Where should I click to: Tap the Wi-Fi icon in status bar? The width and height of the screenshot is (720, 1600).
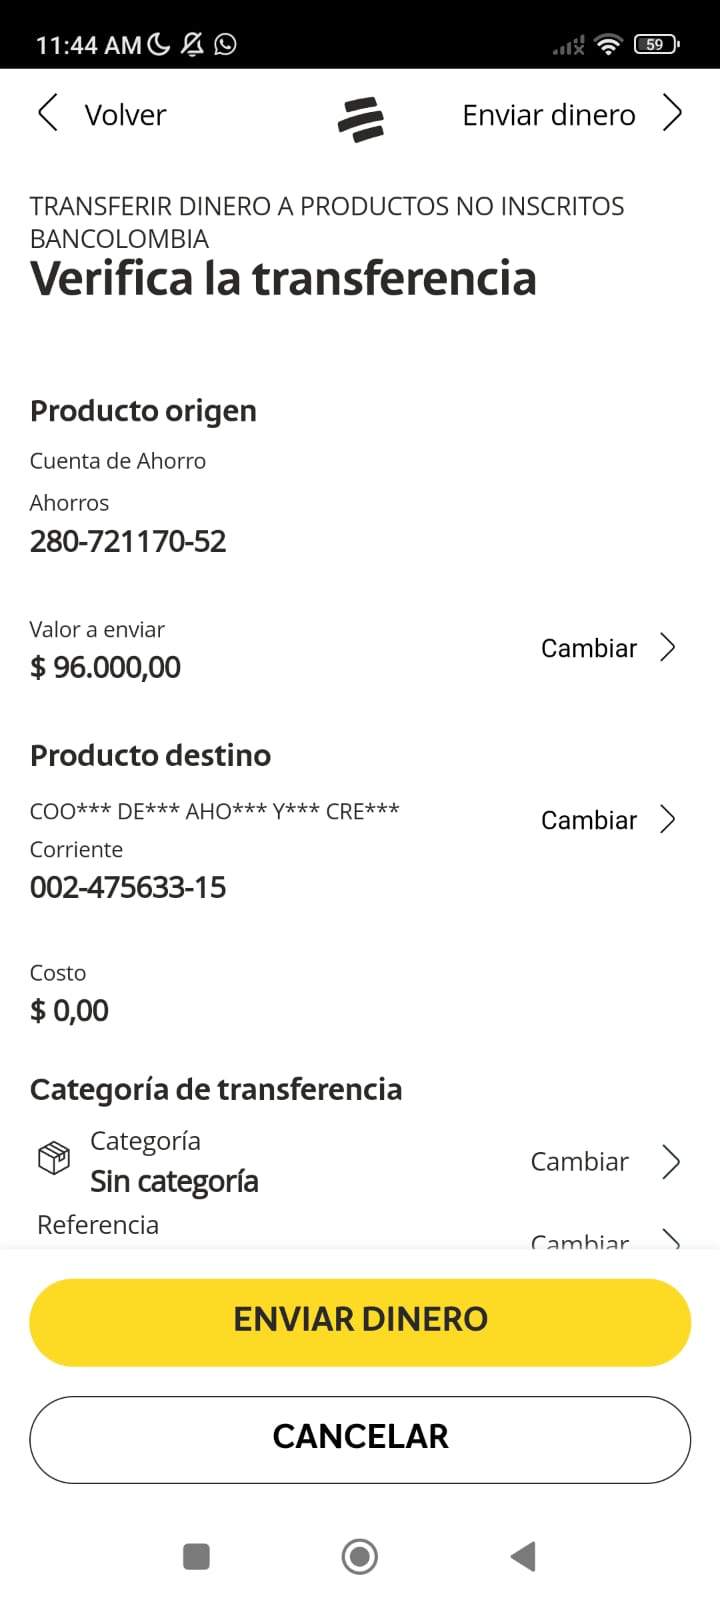tap(607, 44)
